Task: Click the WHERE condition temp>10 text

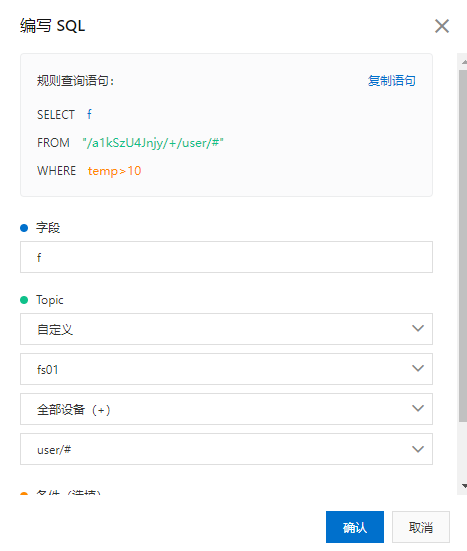Action: point(115,171)
